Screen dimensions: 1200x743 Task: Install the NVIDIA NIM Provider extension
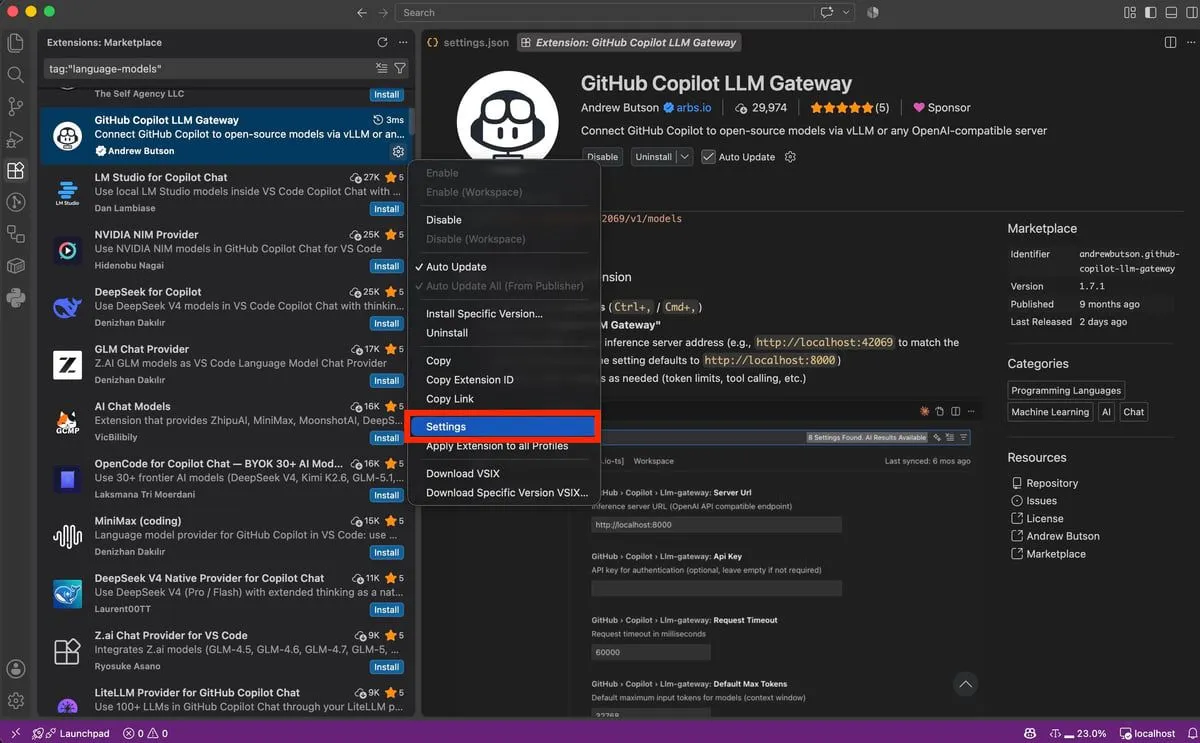tap(387, 266)
